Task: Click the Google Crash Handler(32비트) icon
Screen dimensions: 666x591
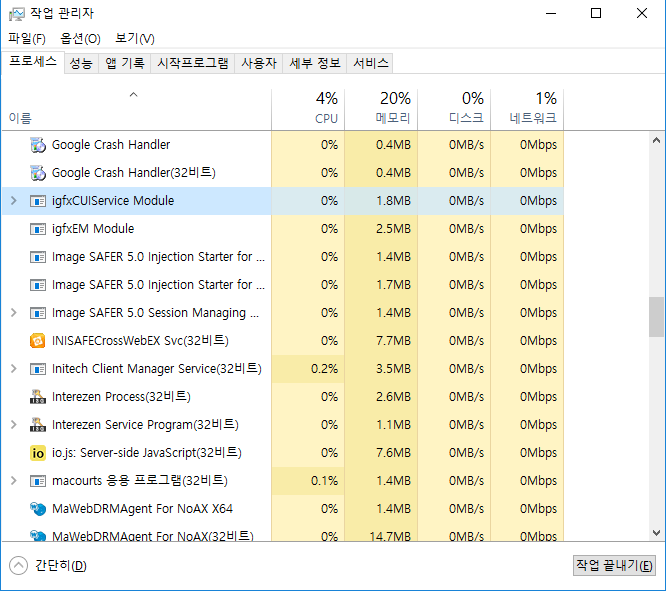Action: click(38, 173)
